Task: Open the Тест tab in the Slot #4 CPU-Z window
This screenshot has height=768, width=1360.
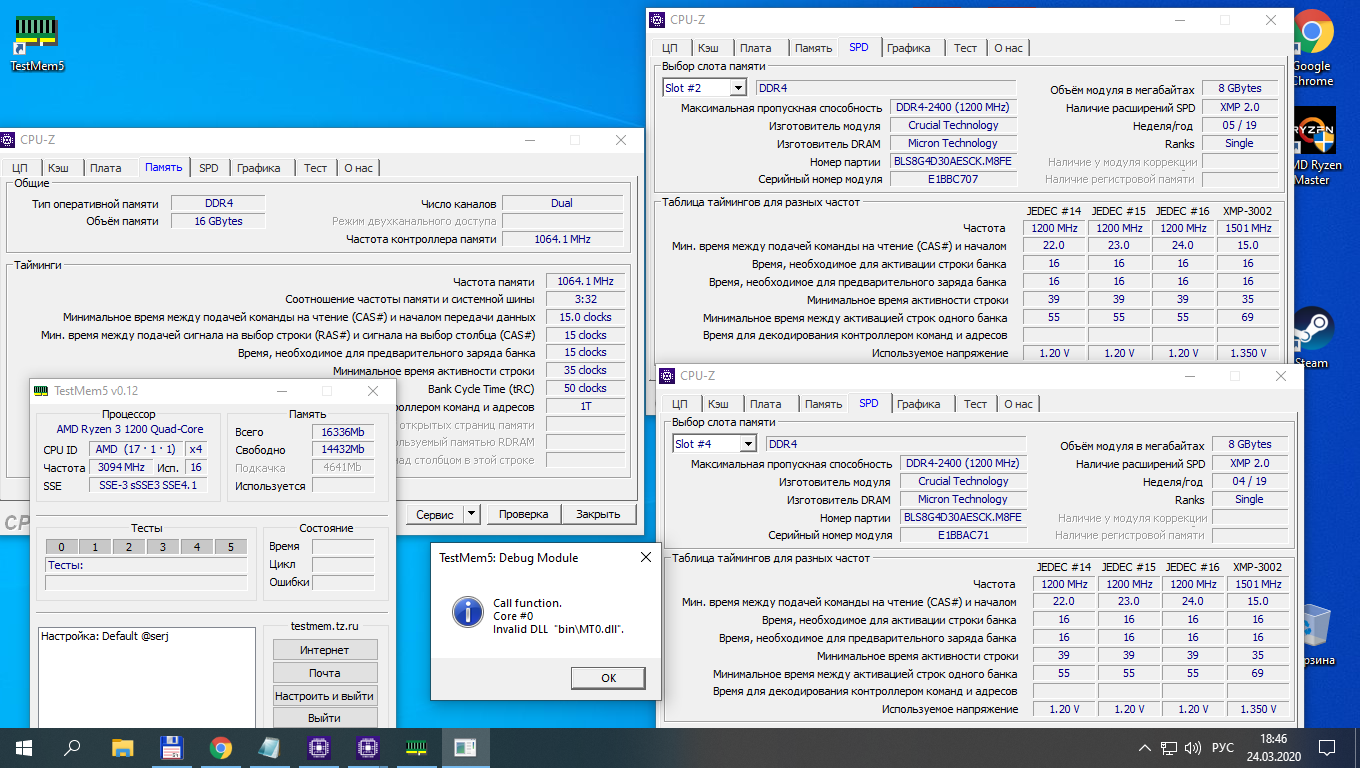Action: click(975, 404)
